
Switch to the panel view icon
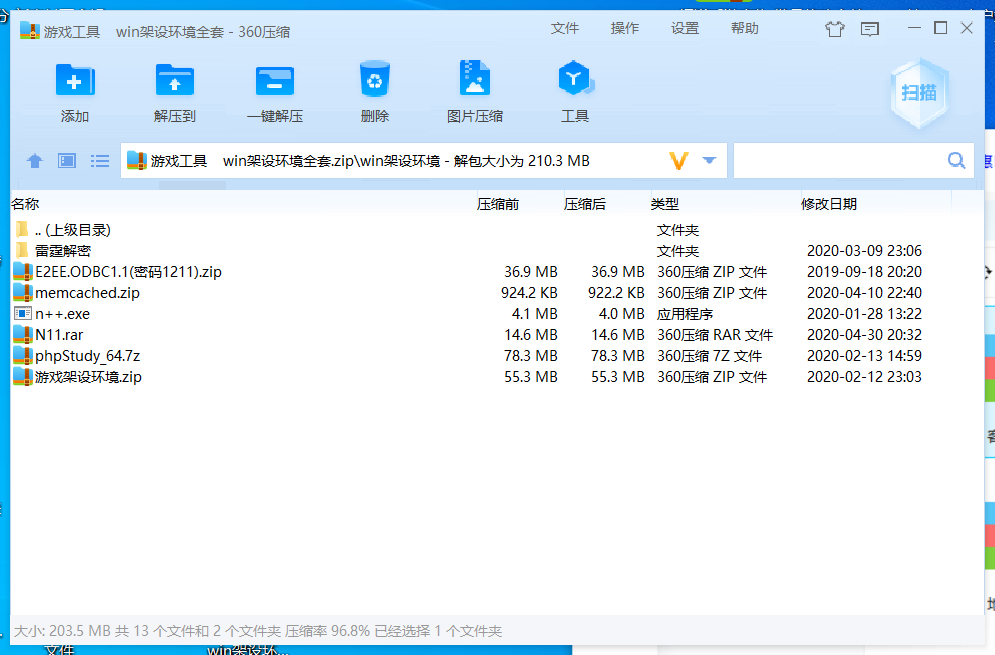tap(67, 161)
